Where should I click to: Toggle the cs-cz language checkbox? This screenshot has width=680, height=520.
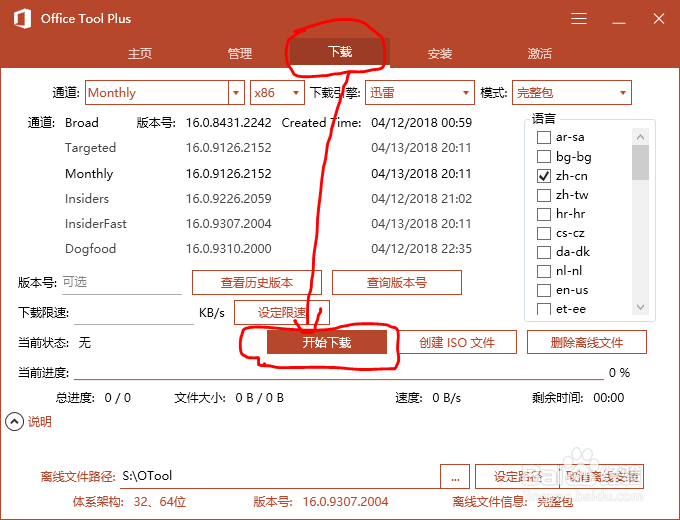[x=544, y=233]
